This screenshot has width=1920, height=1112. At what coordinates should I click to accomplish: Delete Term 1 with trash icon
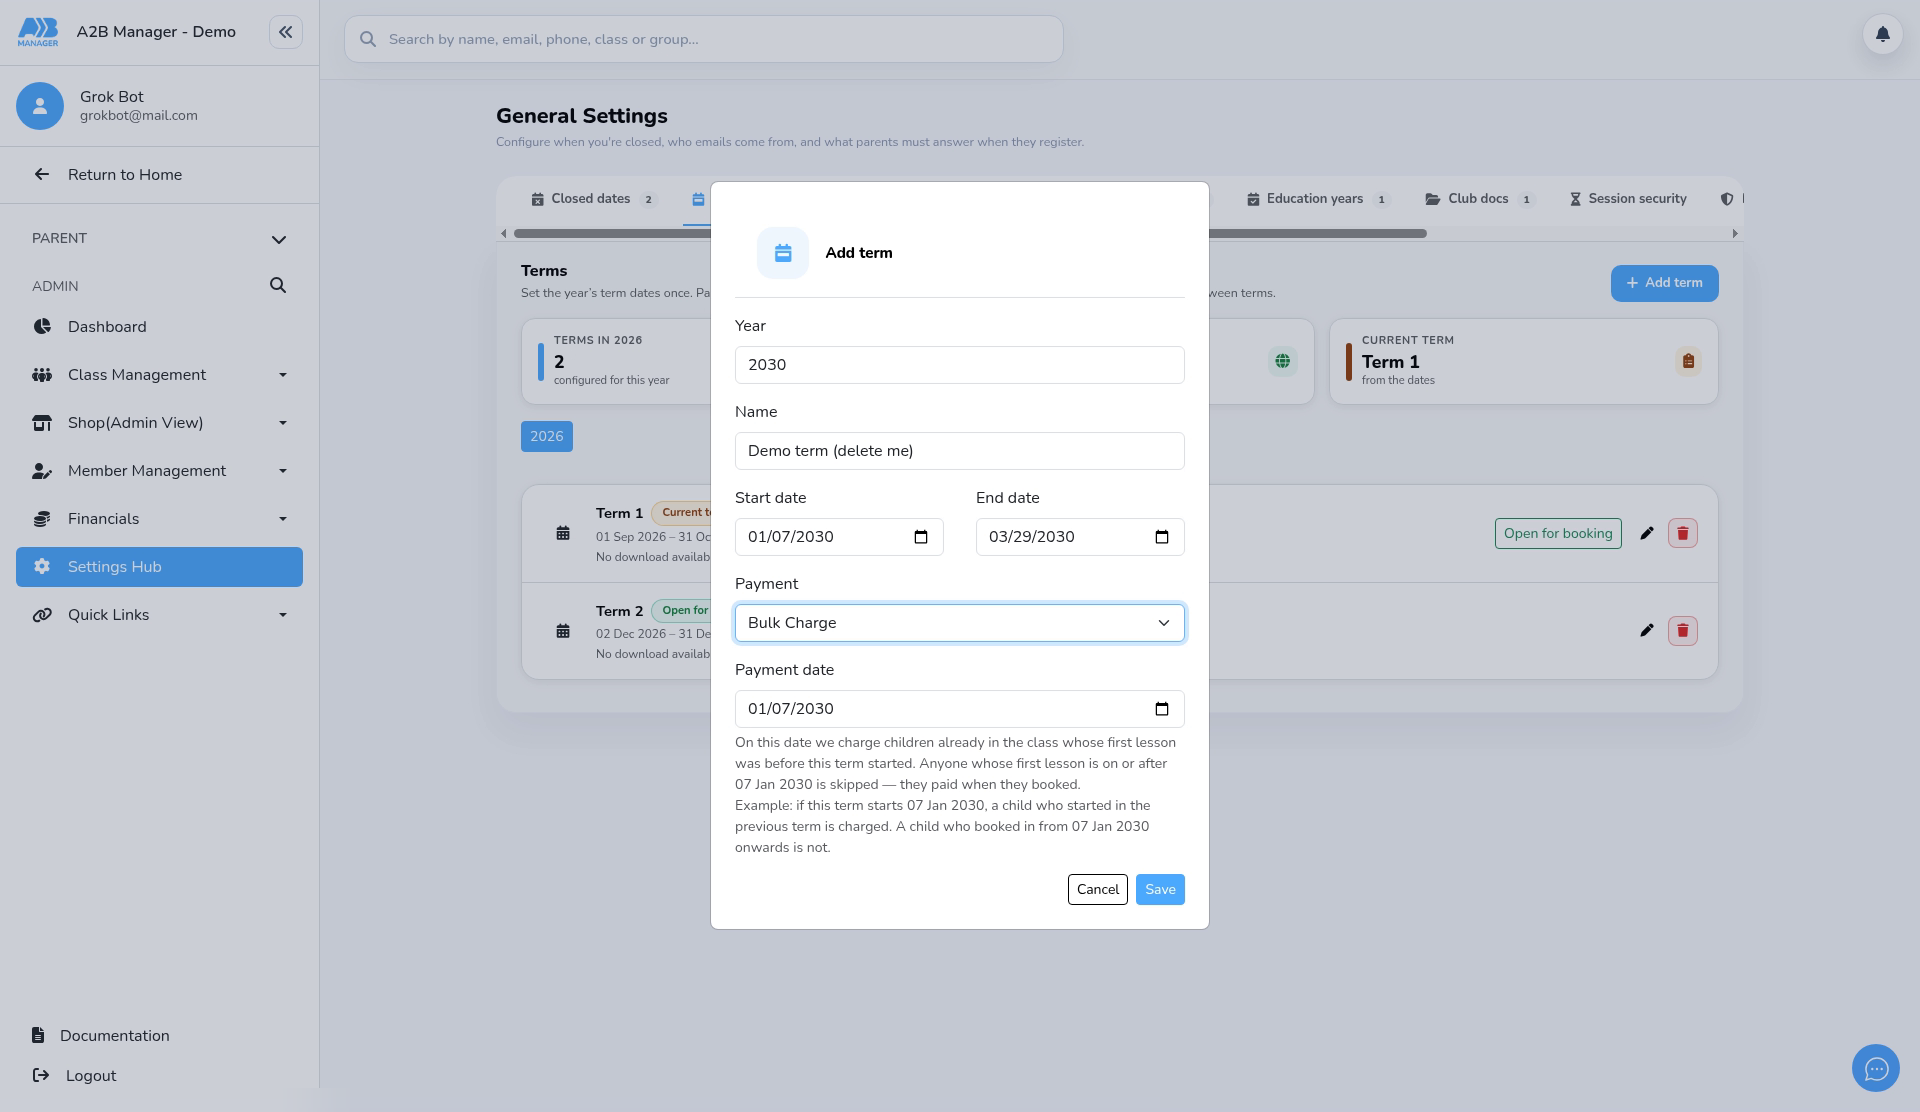point(1683,534)
